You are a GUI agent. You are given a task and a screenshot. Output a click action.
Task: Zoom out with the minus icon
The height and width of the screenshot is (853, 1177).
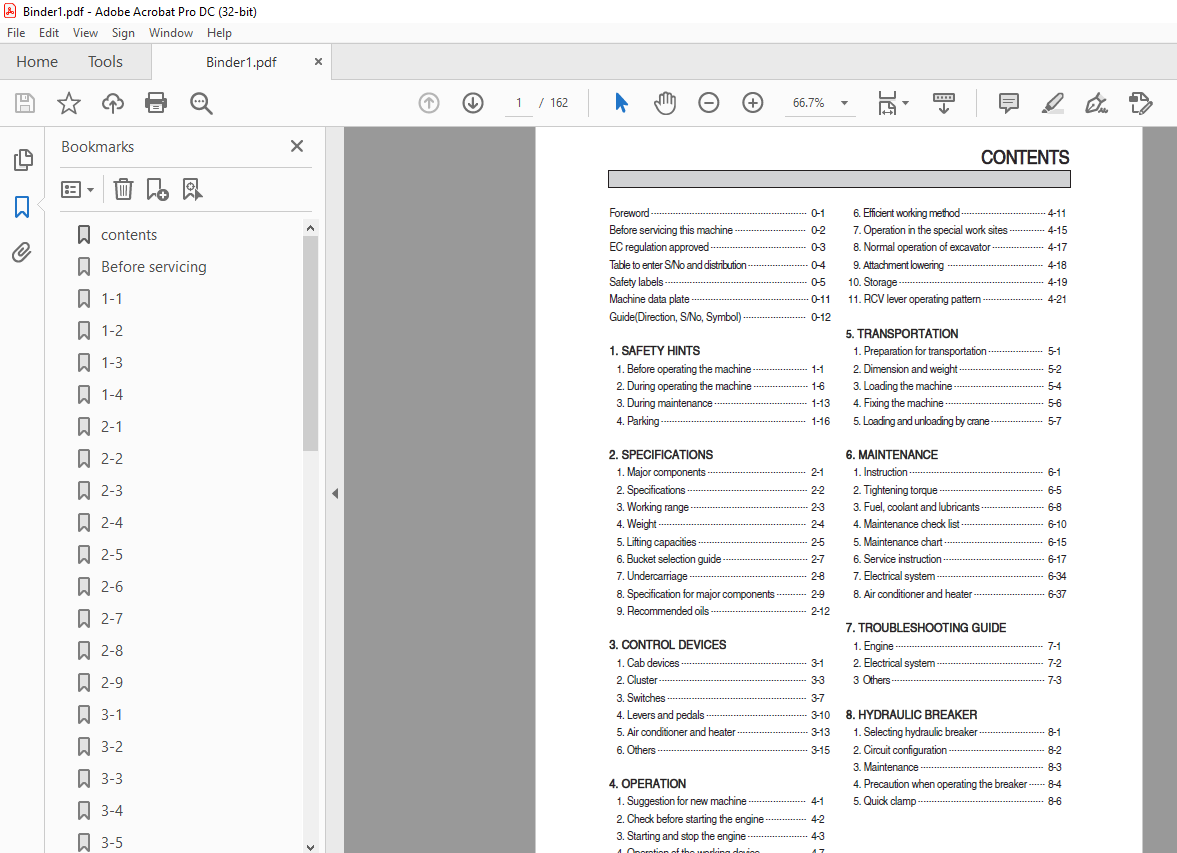[709, 103]
